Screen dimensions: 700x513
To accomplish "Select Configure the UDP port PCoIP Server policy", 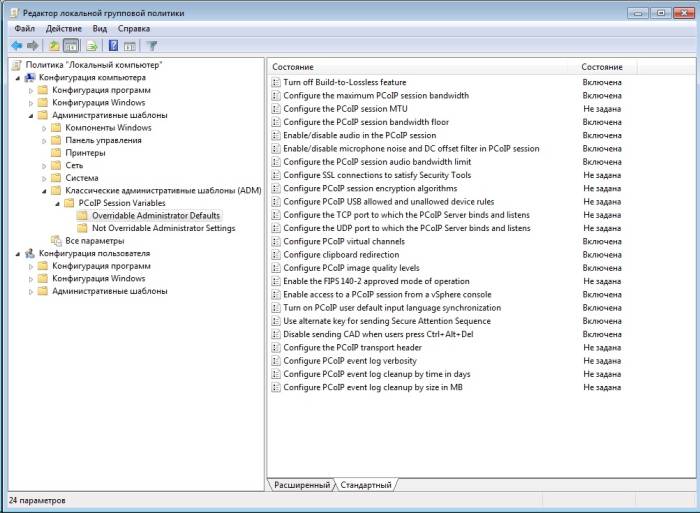I will coord(407,228).
